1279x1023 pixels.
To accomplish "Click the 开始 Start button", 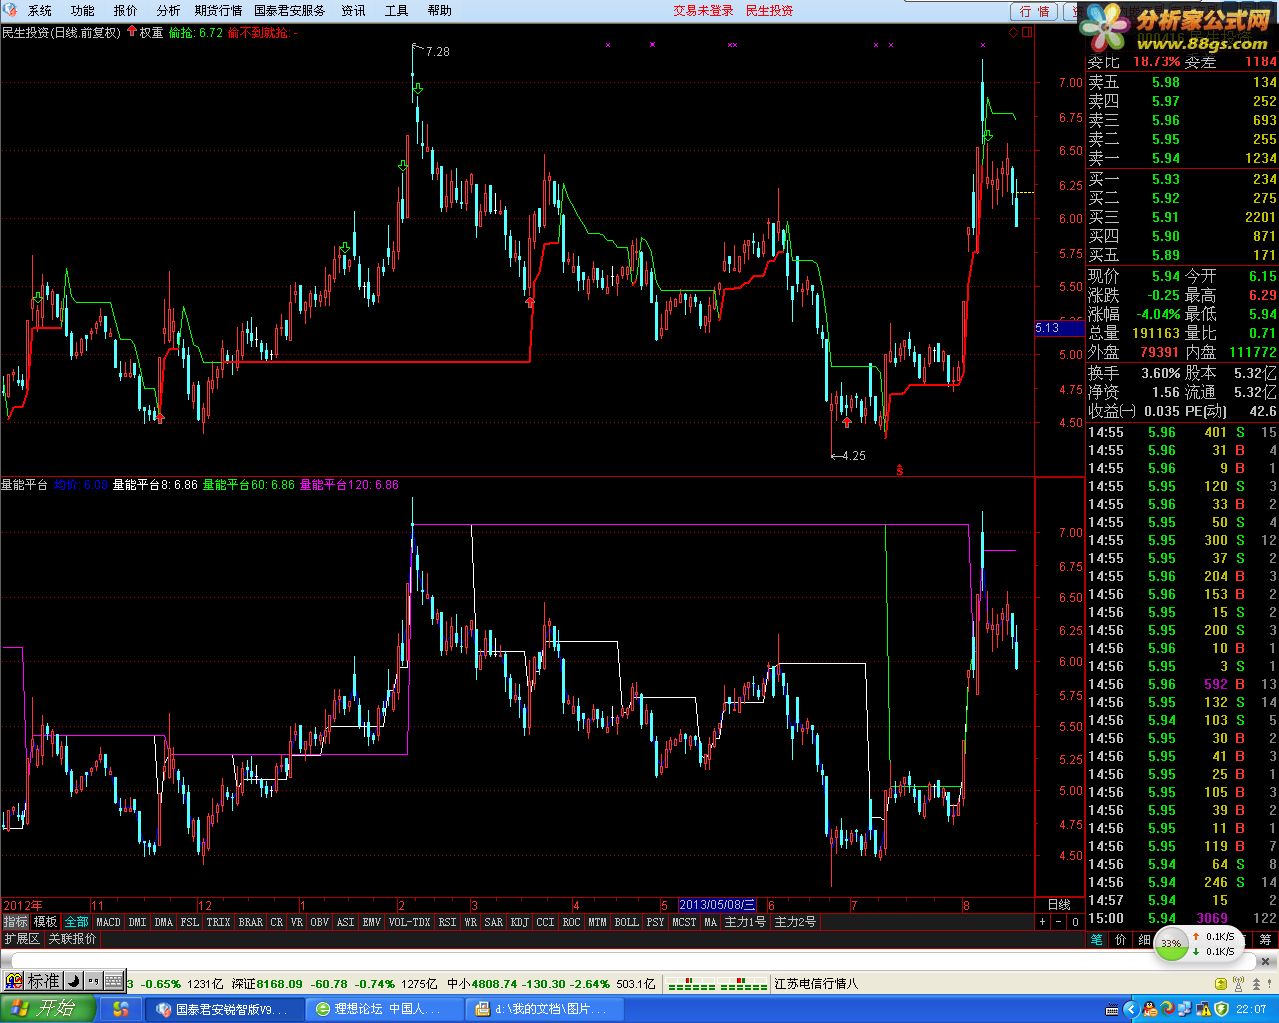I will tap(48, 1008).
